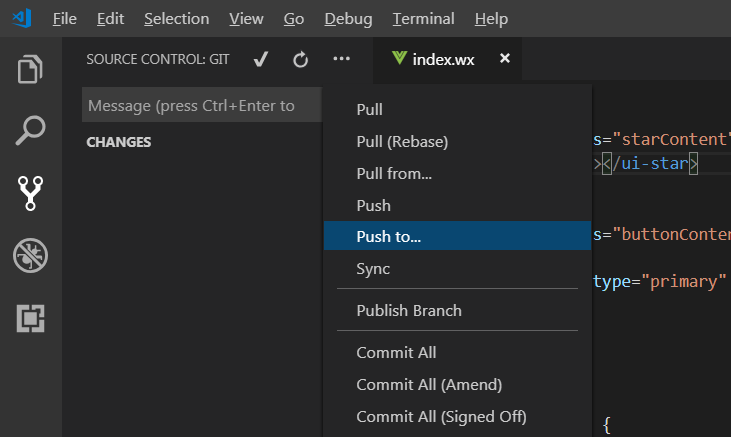Close the index.wx tab
The height and width of the screenshot is (437, 731).
pyautogui.click(x=504, y=58)
